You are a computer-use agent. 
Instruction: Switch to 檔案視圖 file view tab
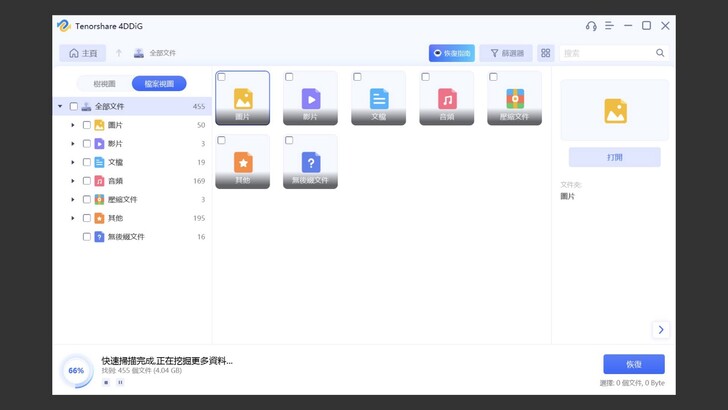[159, 84]
